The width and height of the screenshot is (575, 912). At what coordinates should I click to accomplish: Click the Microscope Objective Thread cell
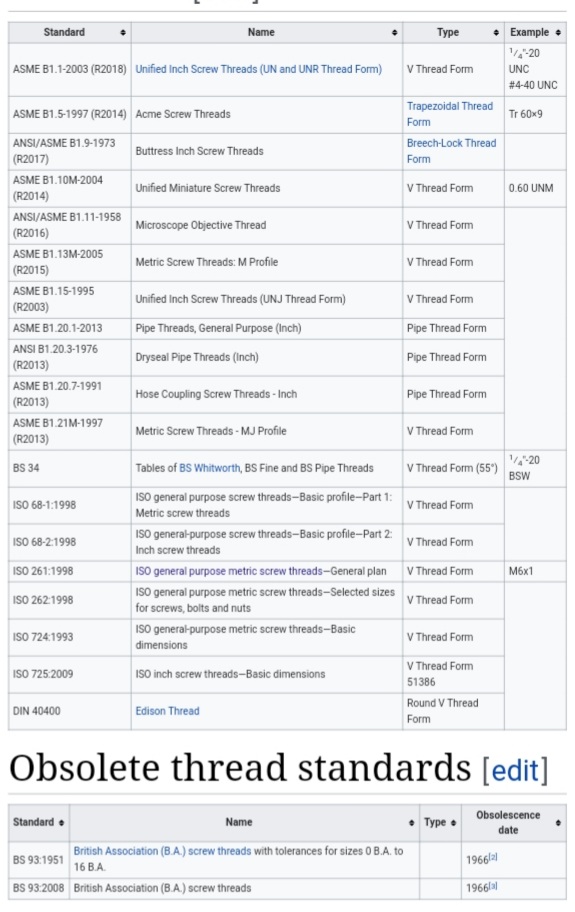(x=267, y=226)
